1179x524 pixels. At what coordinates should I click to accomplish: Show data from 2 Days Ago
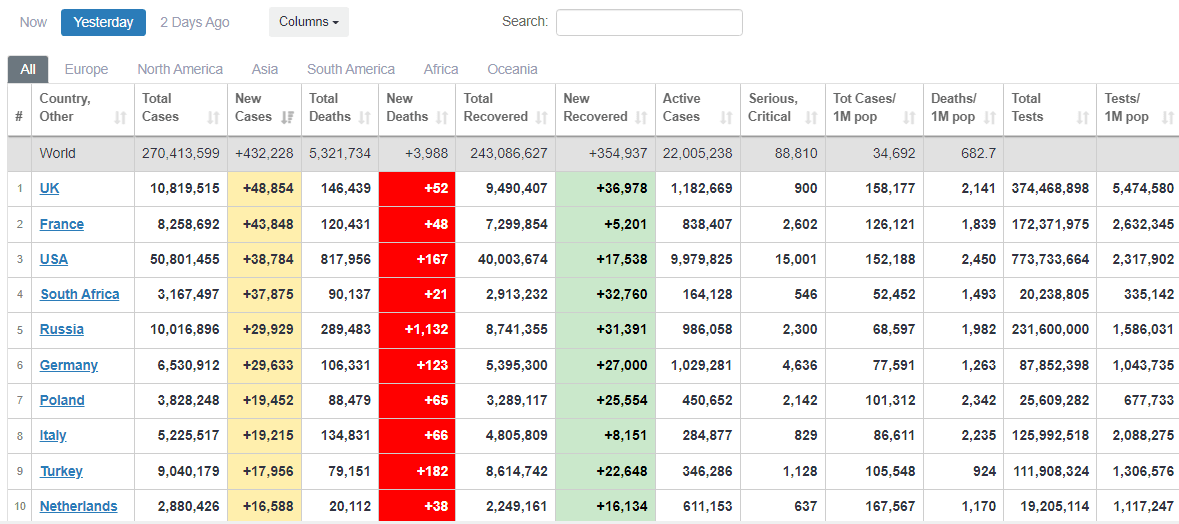click(x=195, y=22)
